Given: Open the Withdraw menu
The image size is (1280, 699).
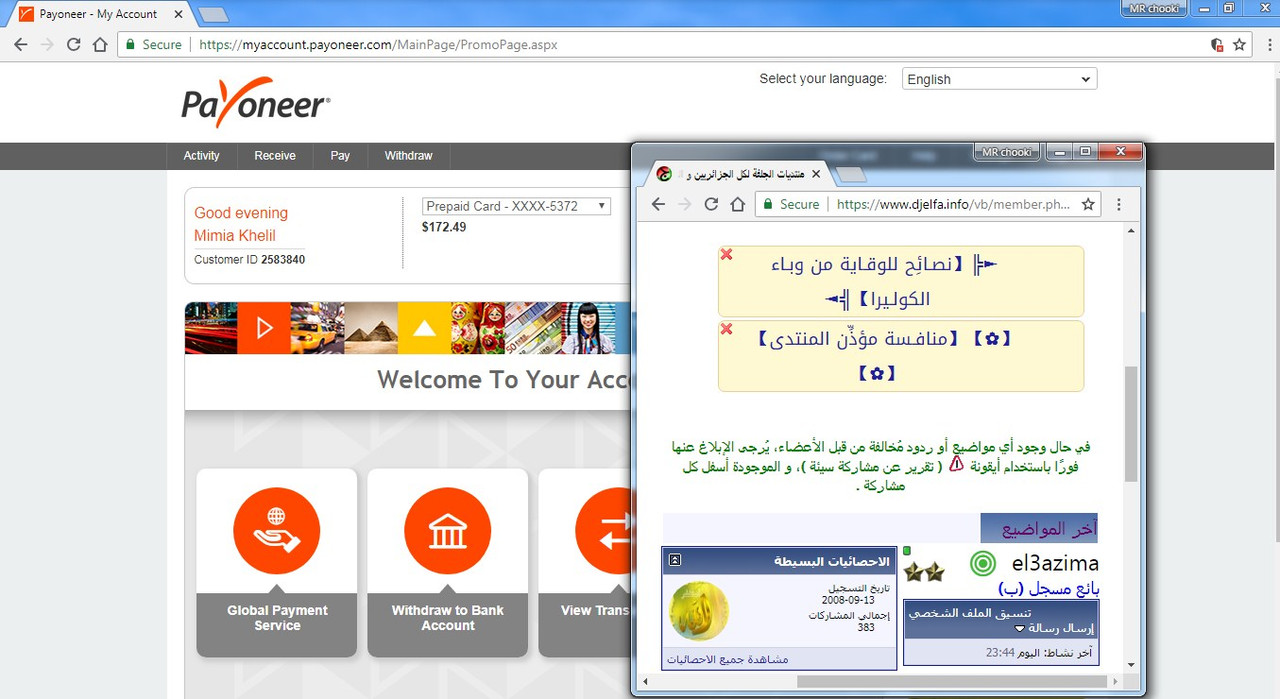Looking at the screenshot, I should pos(408,156).
